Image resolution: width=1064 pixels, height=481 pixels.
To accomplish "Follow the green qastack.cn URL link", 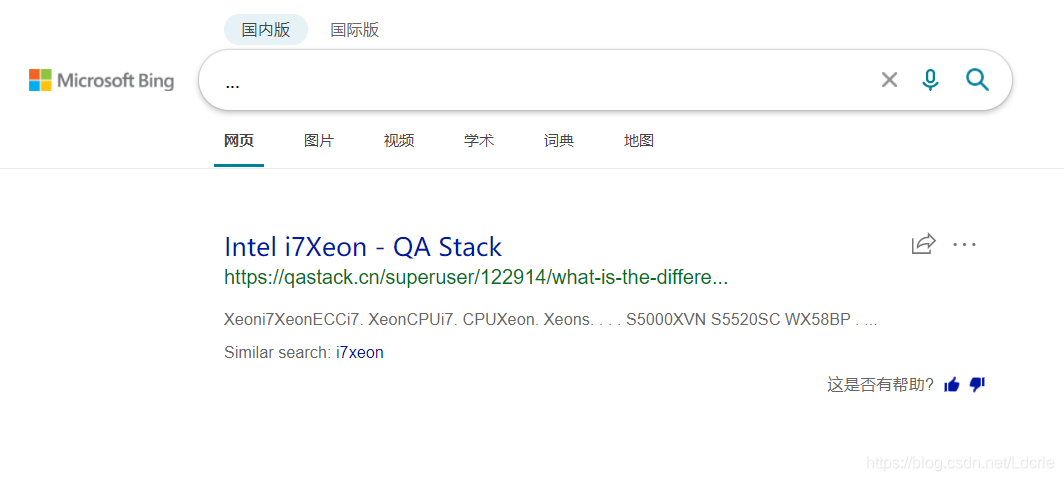I will coord(476,277).
